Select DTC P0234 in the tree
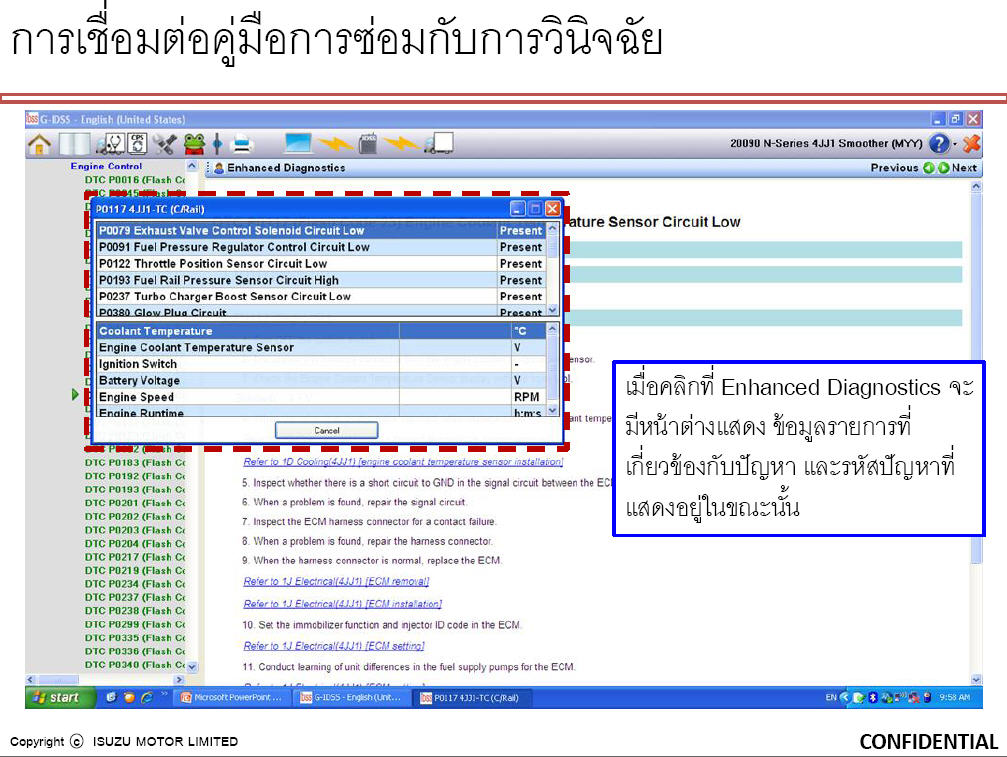Viewport: 1007px width, 757px height. click(x=135, y=584)
